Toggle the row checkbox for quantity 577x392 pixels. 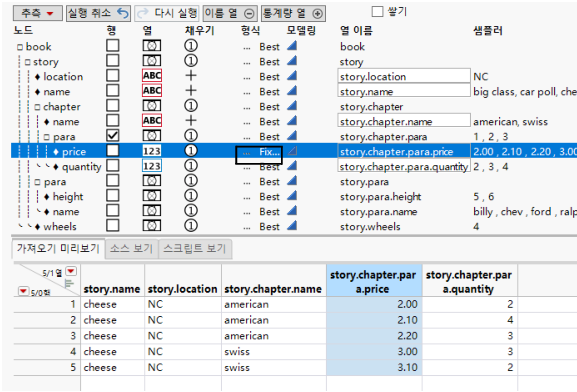(x=113, y=166)
